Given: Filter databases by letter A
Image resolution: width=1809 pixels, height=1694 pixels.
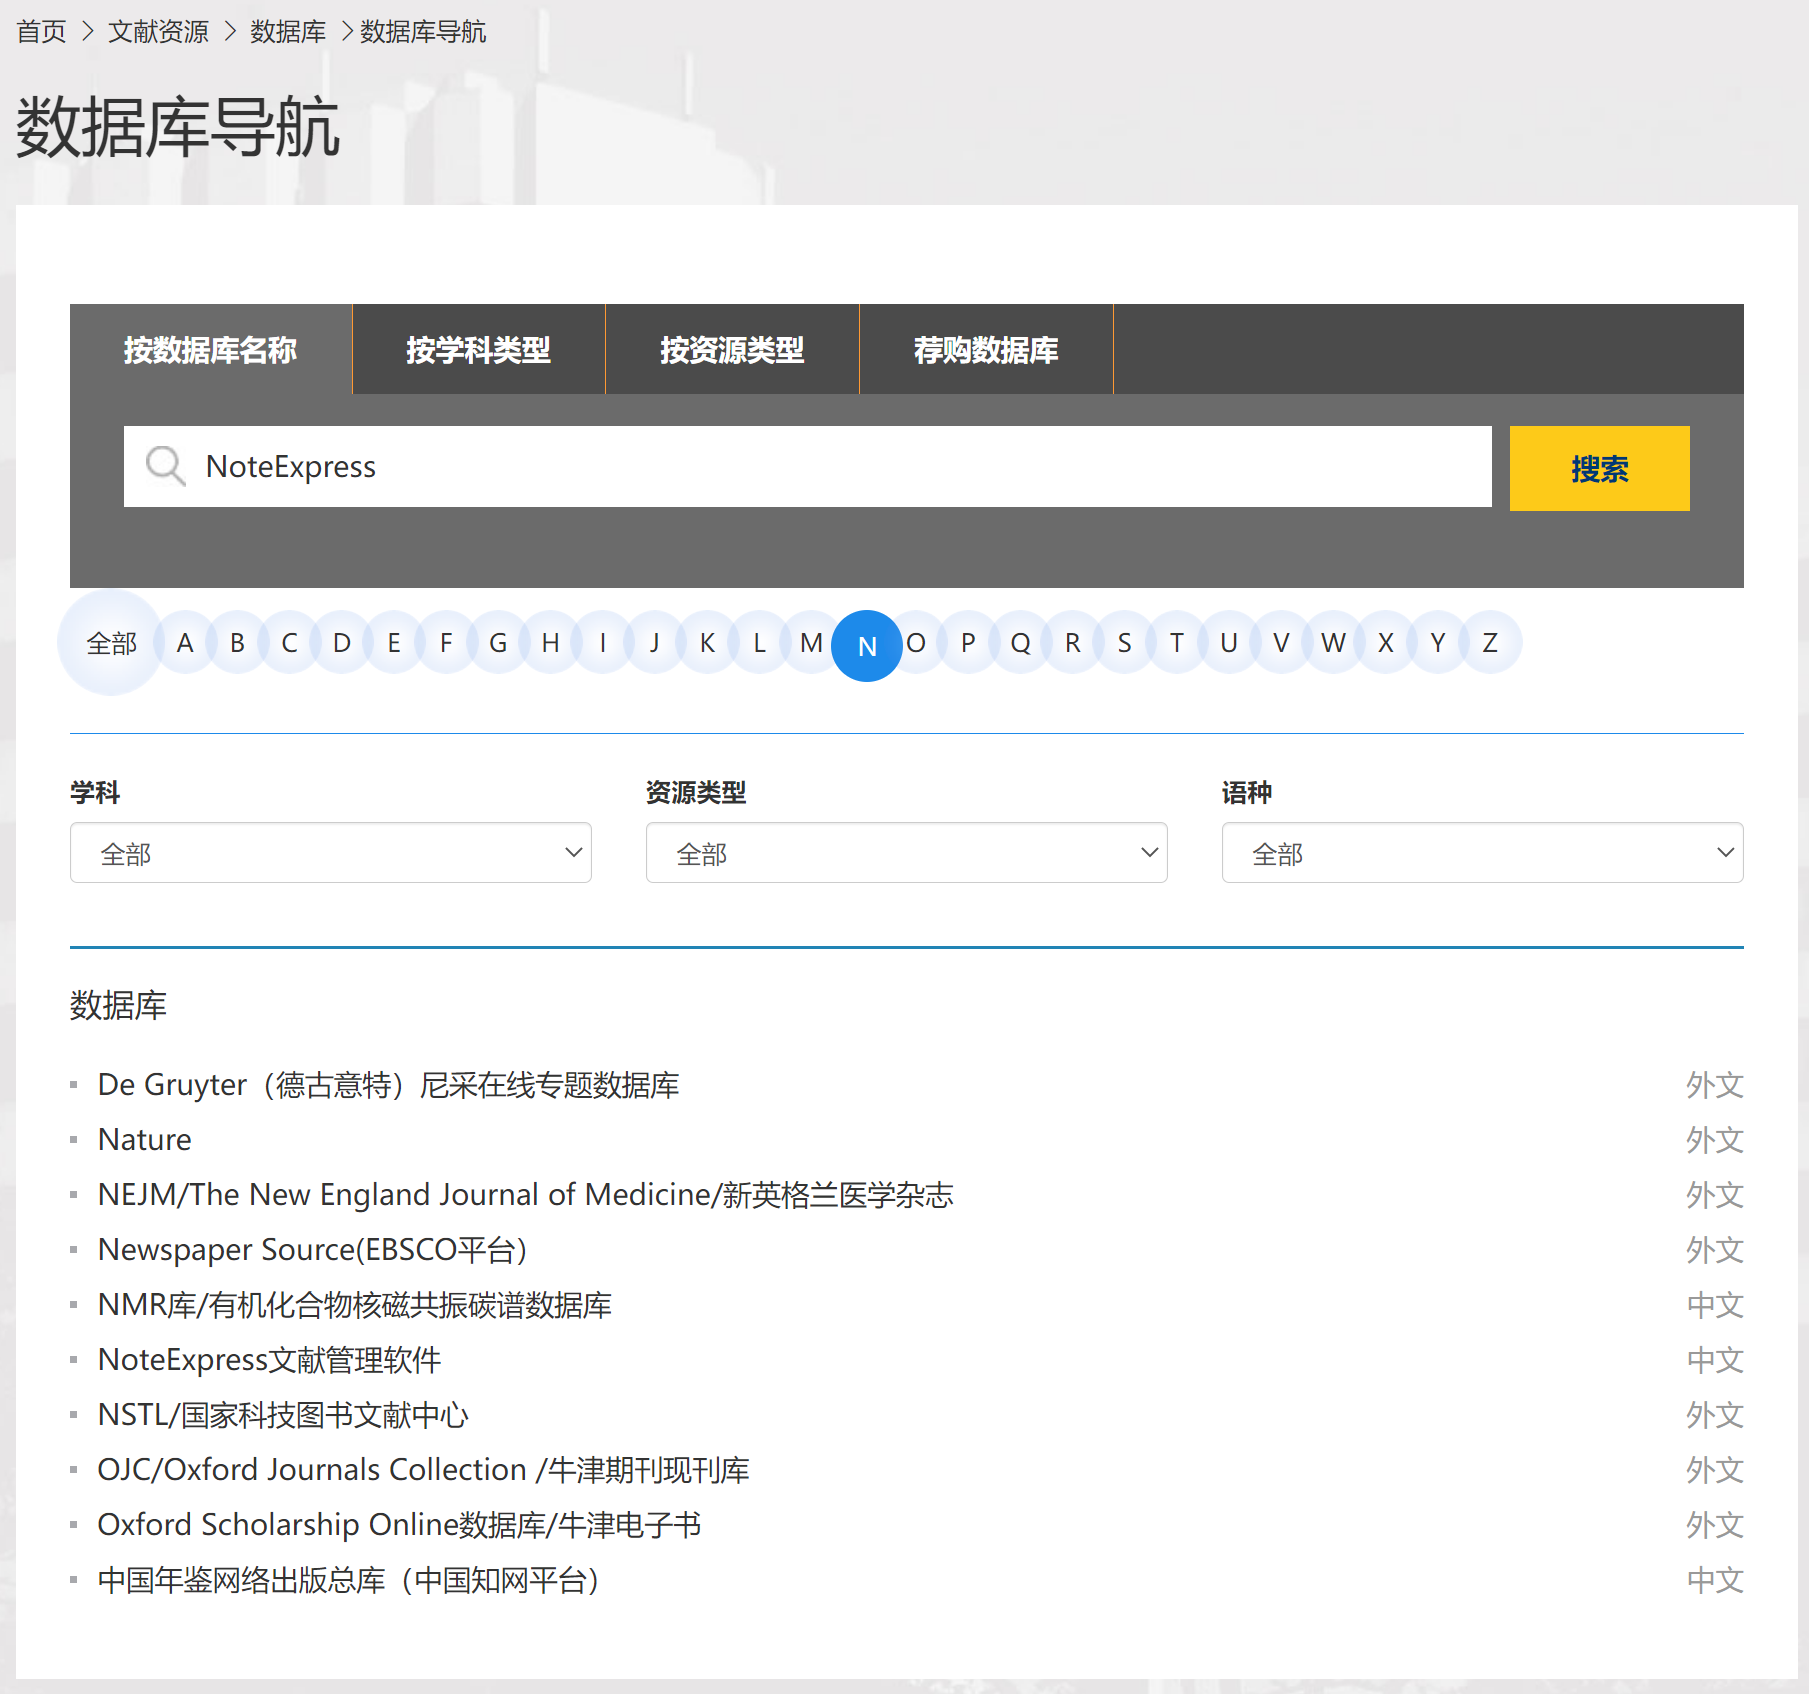Looking at the screenshot, I should point(185,643).
